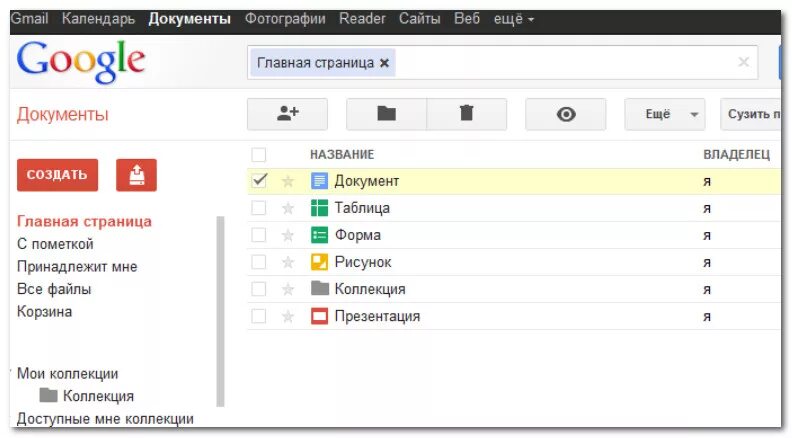Click the yellow Рисунок drawing icon
792x438 pixels.
point(319,262)
